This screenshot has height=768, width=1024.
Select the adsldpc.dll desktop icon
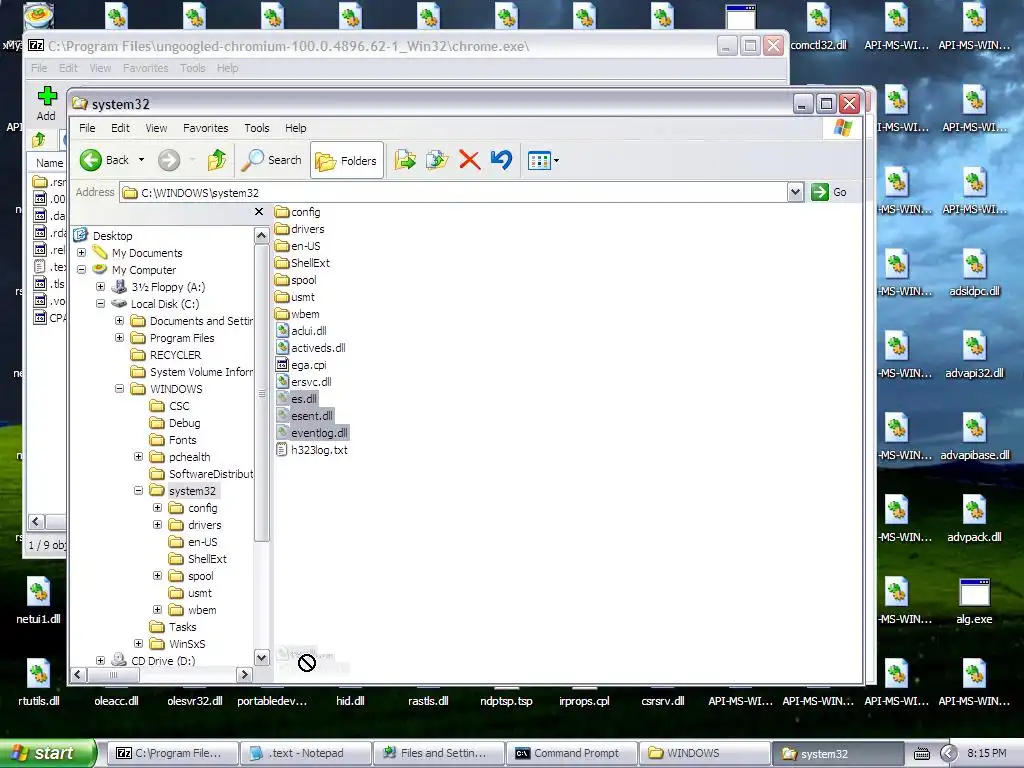point(974,274)
